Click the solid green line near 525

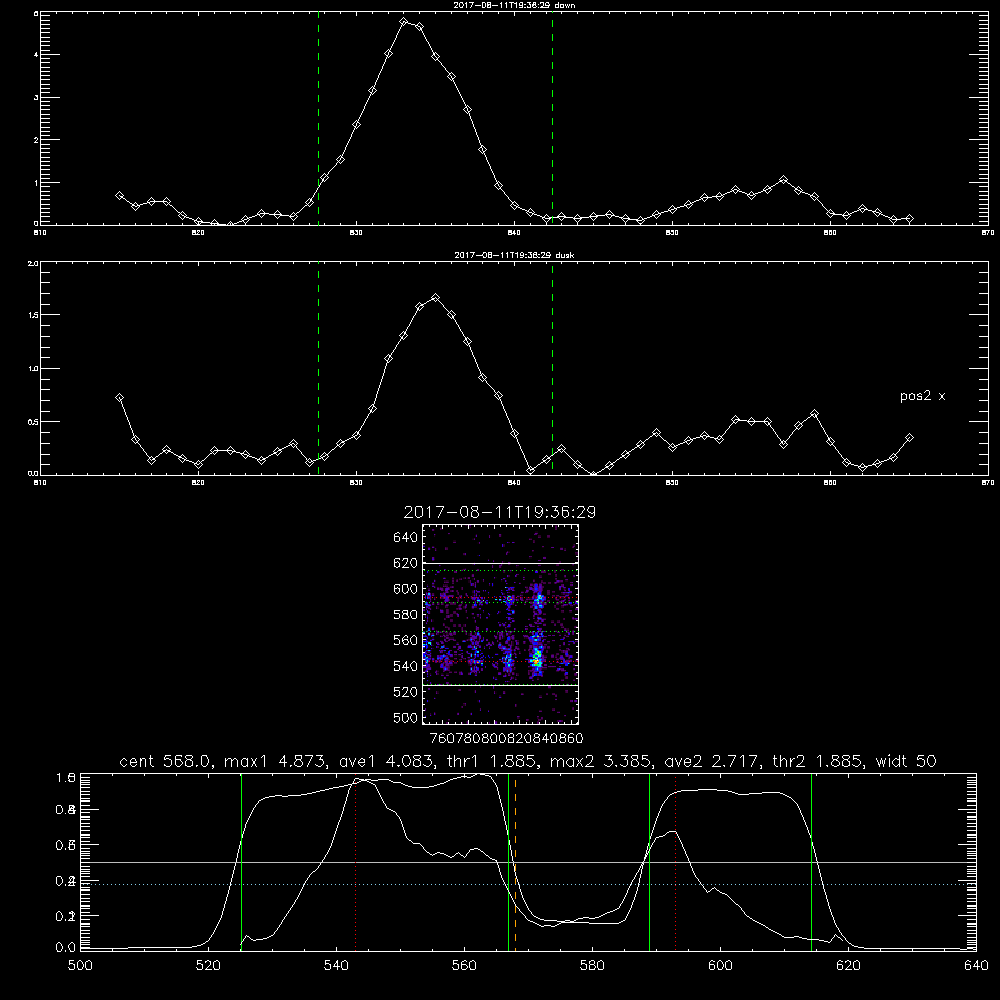click(x=241, y=862)
